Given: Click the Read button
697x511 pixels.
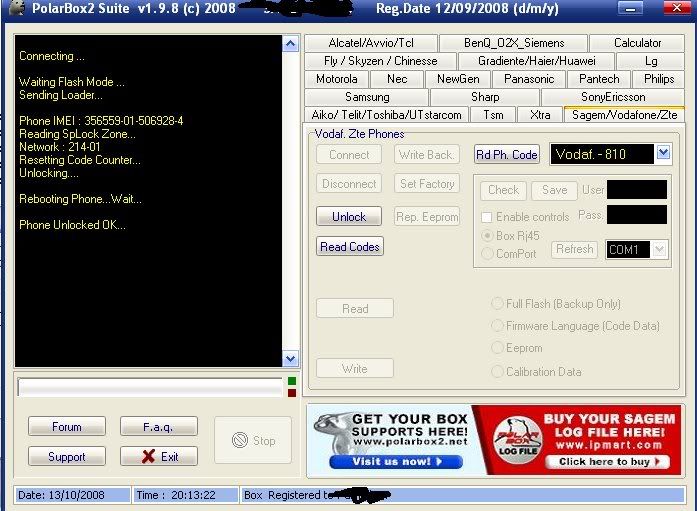Looking at the screenshot, I should point(355,308).
